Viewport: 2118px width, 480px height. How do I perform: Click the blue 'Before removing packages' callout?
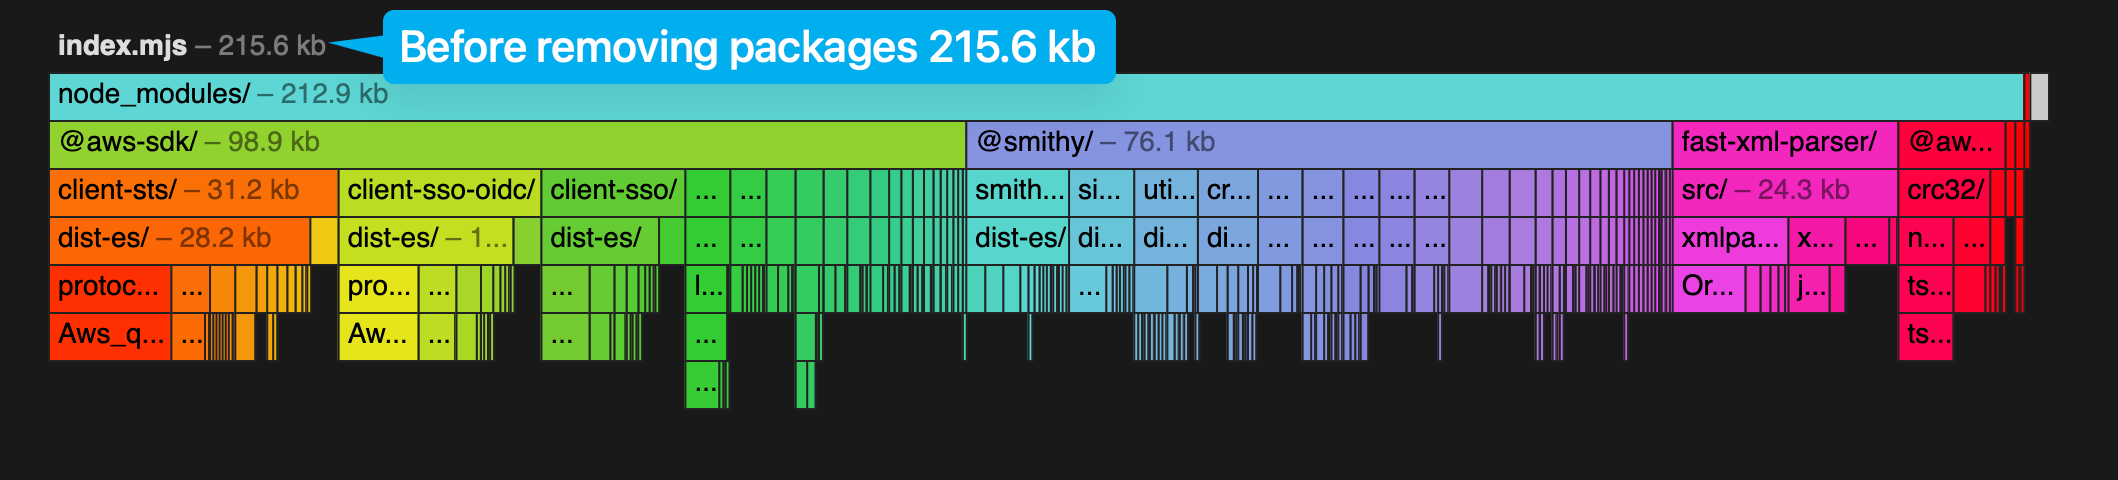(748, 47)
